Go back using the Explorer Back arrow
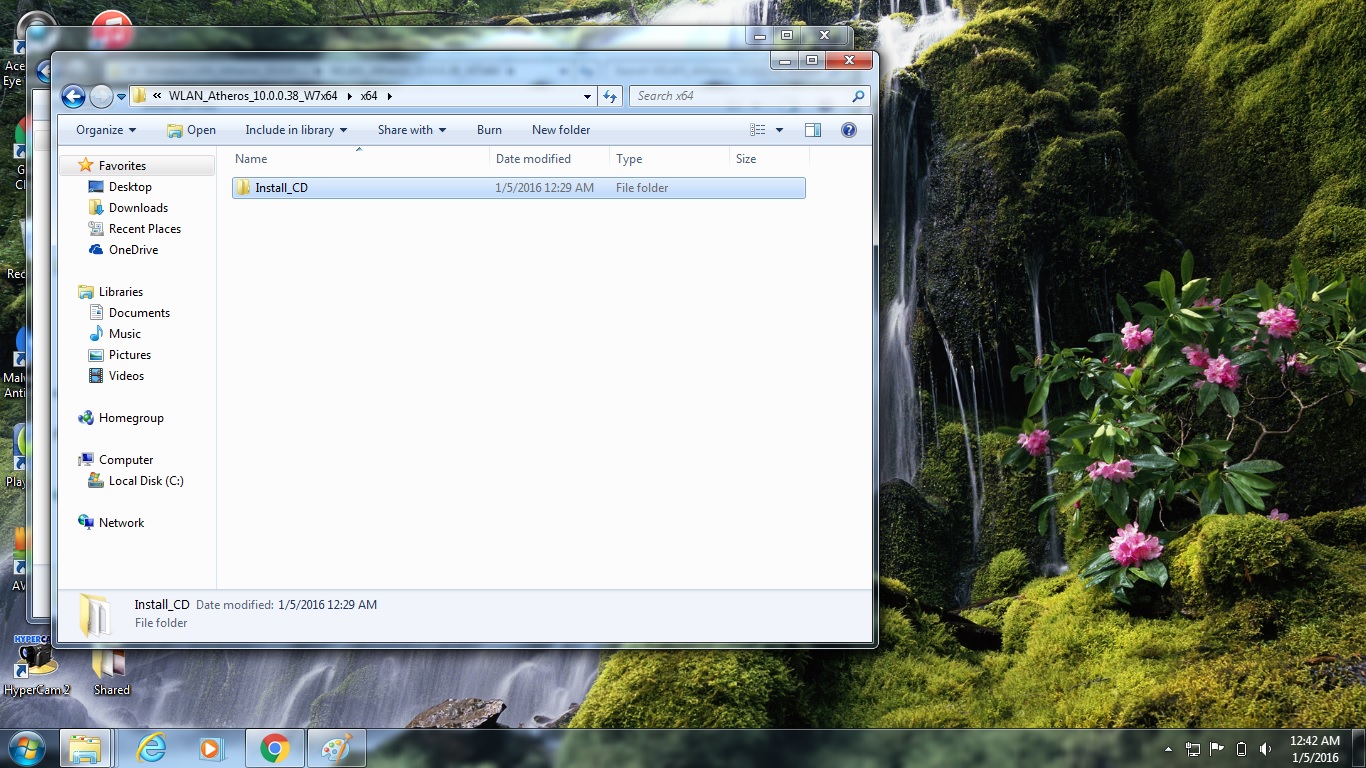Screen dimensions: 1366x768 click(x=73, y=96)
